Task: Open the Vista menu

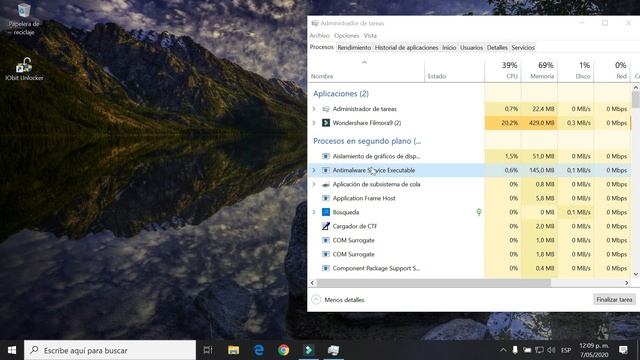Action: pos(370,36)
